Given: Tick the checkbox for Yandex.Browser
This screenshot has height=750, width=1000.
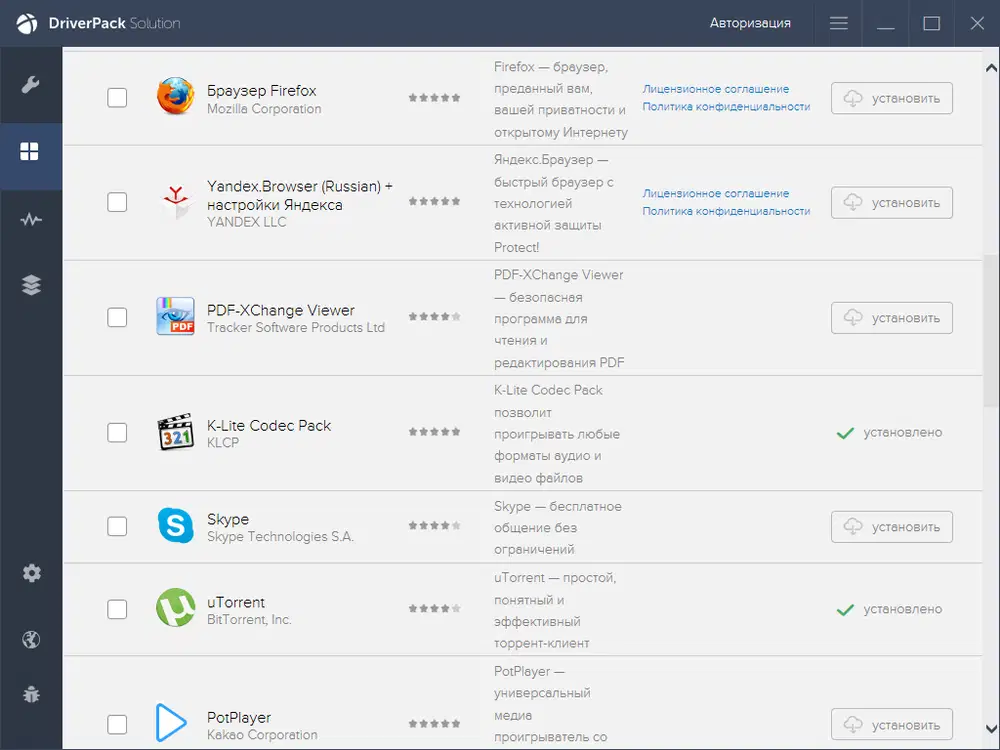Looking at the screenshot, I should 117,202.
